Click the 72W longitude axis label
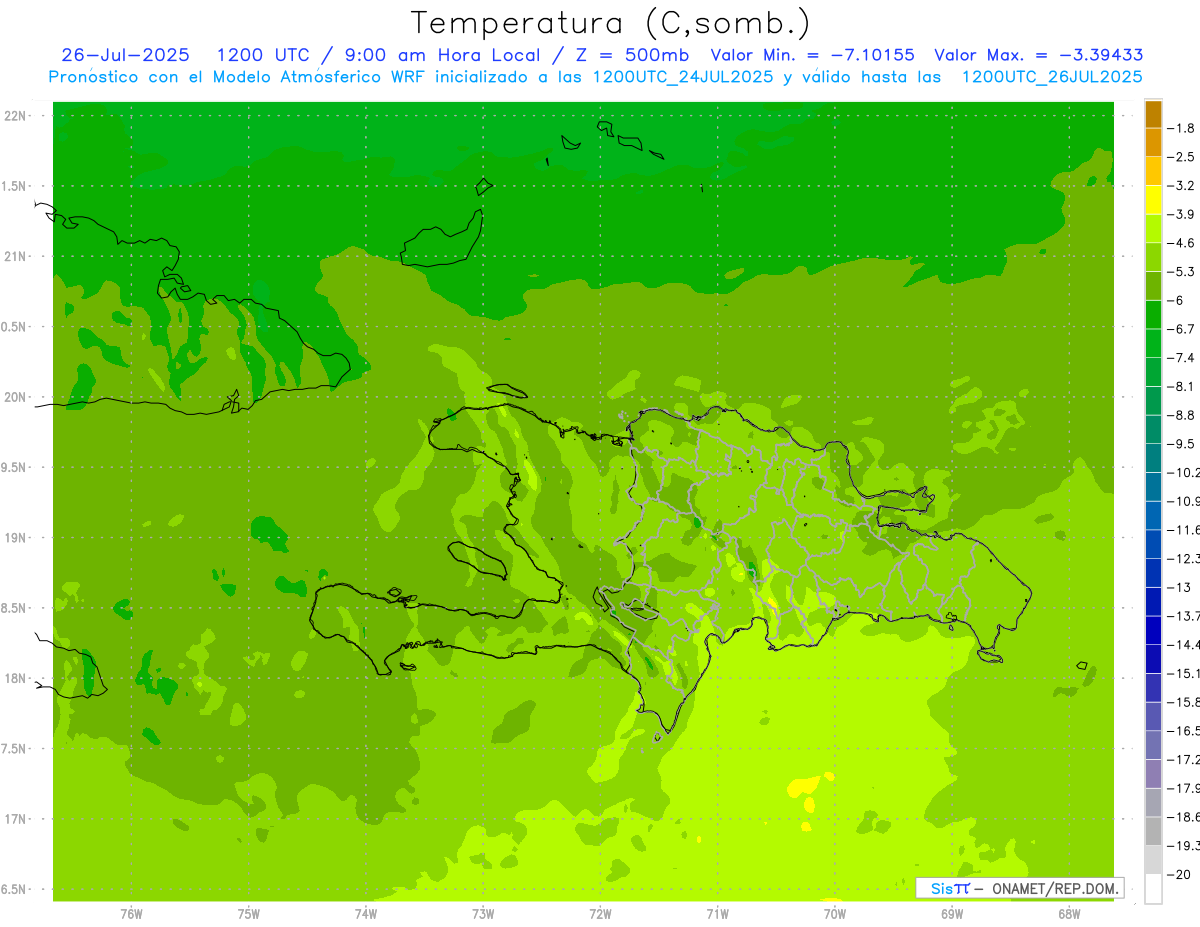1200x927 pixels. (x=600, y=913)
